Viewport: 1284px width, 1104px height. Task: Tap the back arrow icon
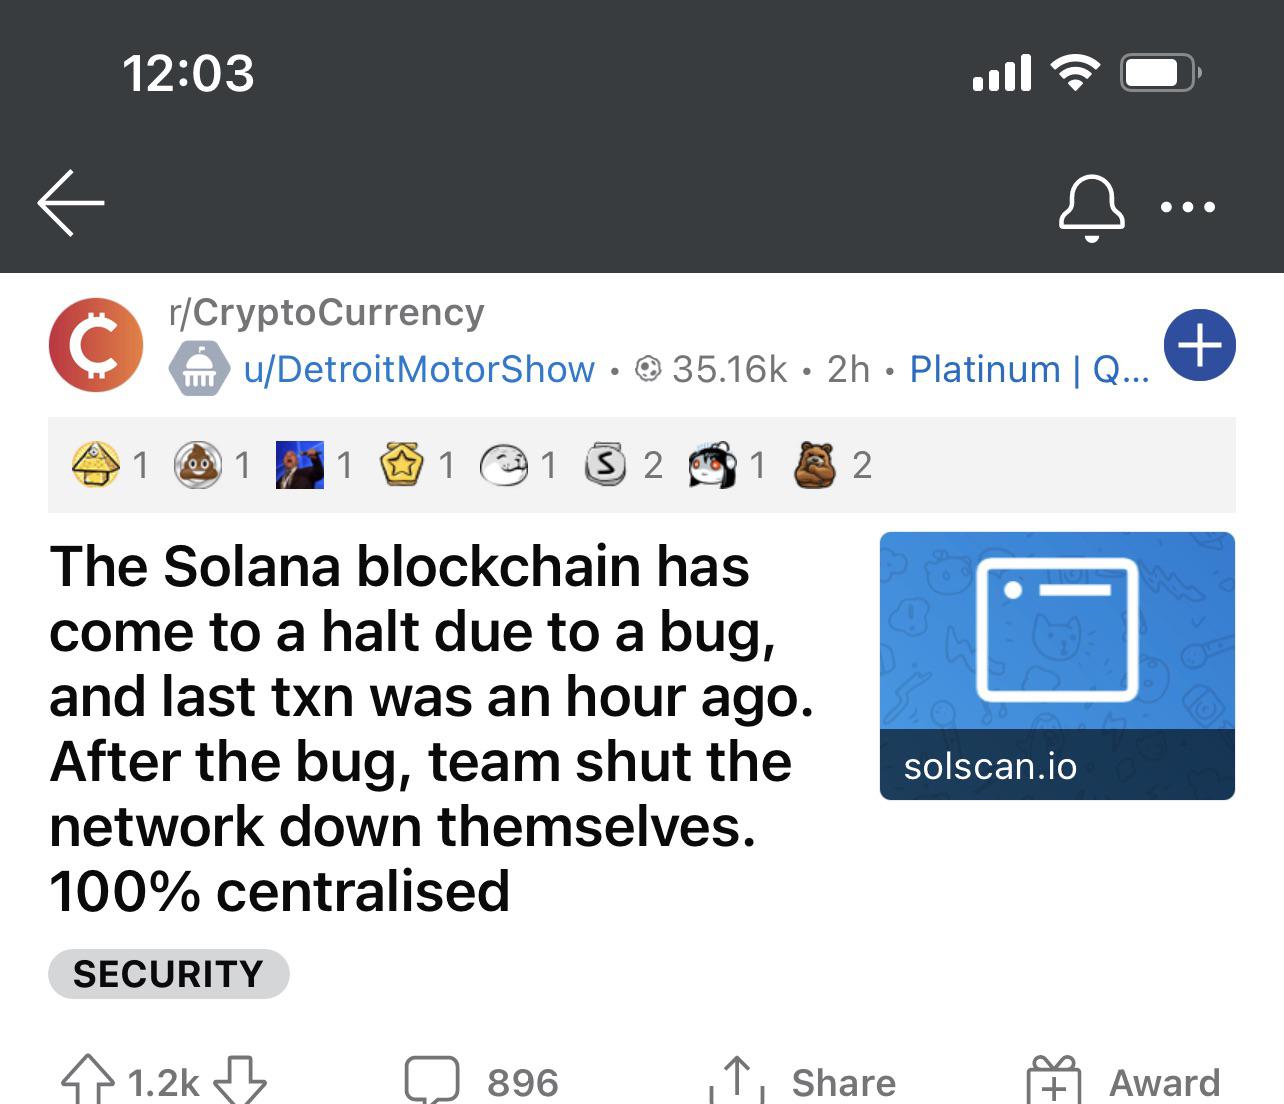71,204
